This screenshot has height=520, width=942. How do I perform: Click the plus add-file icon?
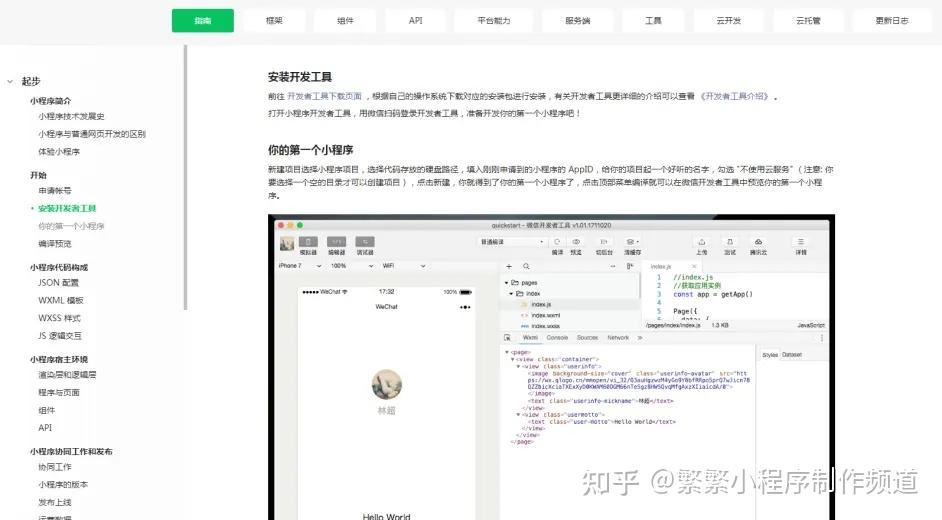[x=509, y=266]
